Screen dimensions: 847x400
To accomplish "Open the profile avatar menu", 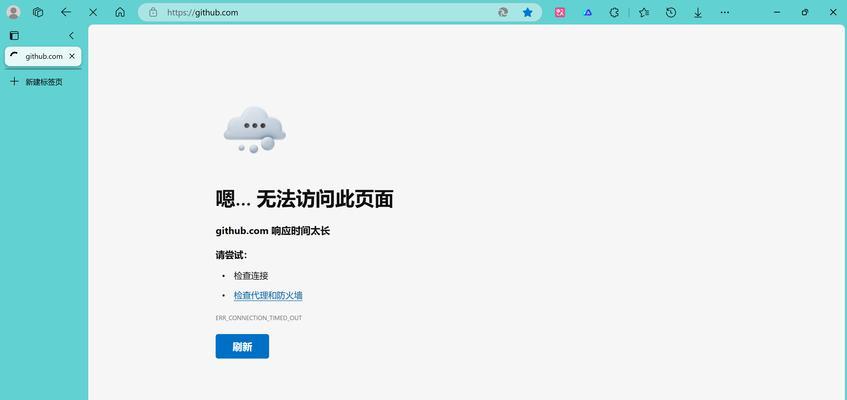I will 14,12.
